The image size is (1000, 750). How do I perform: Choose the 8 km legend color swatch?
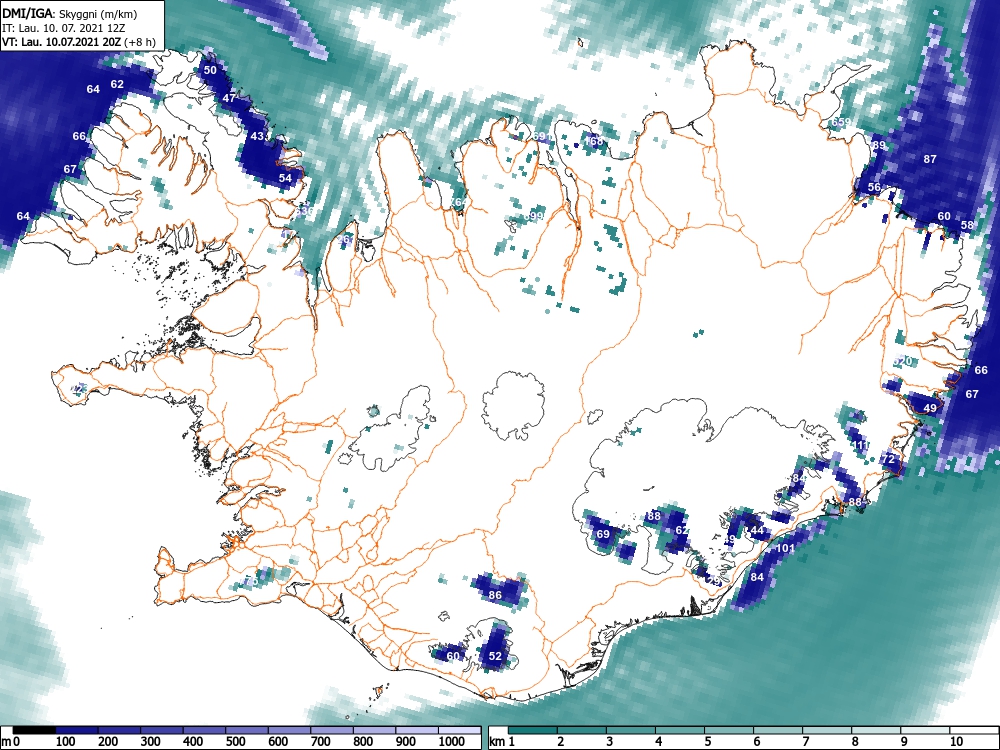(x=876, y=730)
